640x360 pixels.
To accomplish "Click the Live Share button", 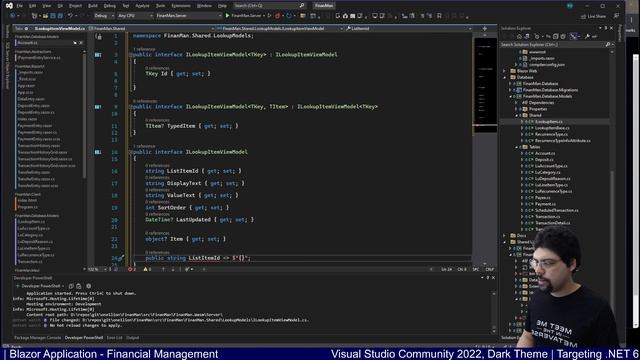I will (x=593, y=16).
